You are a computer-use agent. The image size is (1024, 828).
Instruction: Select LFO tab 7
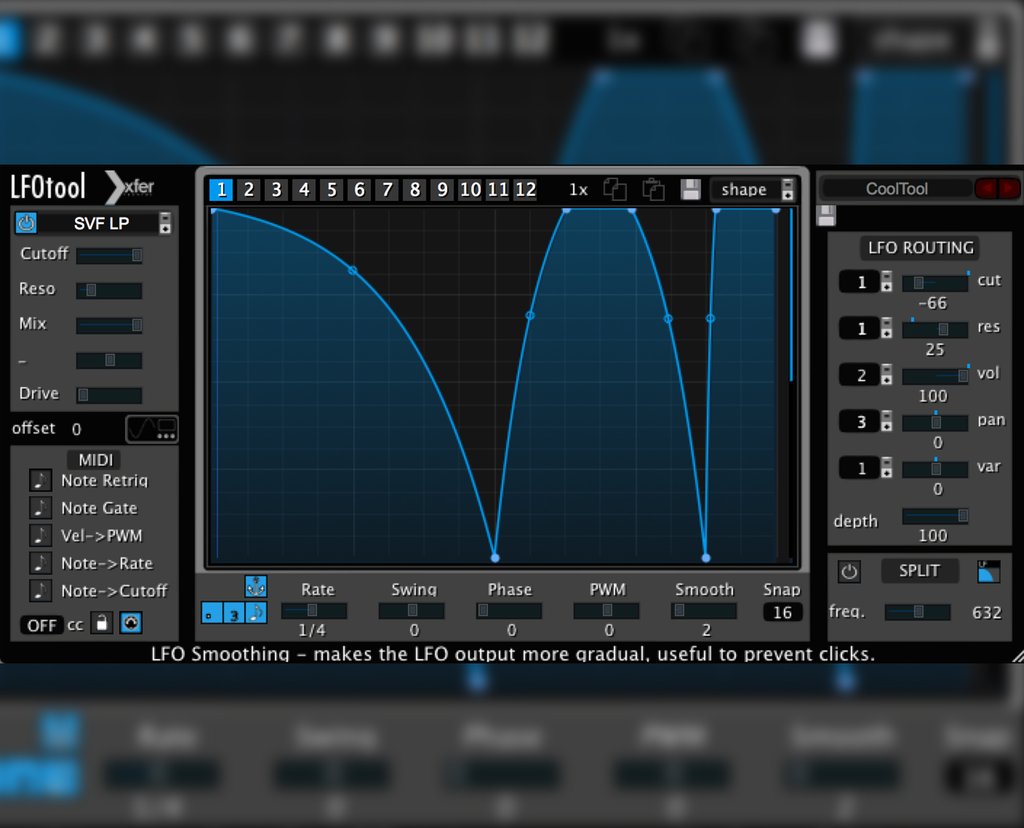(x=387, y=189)
